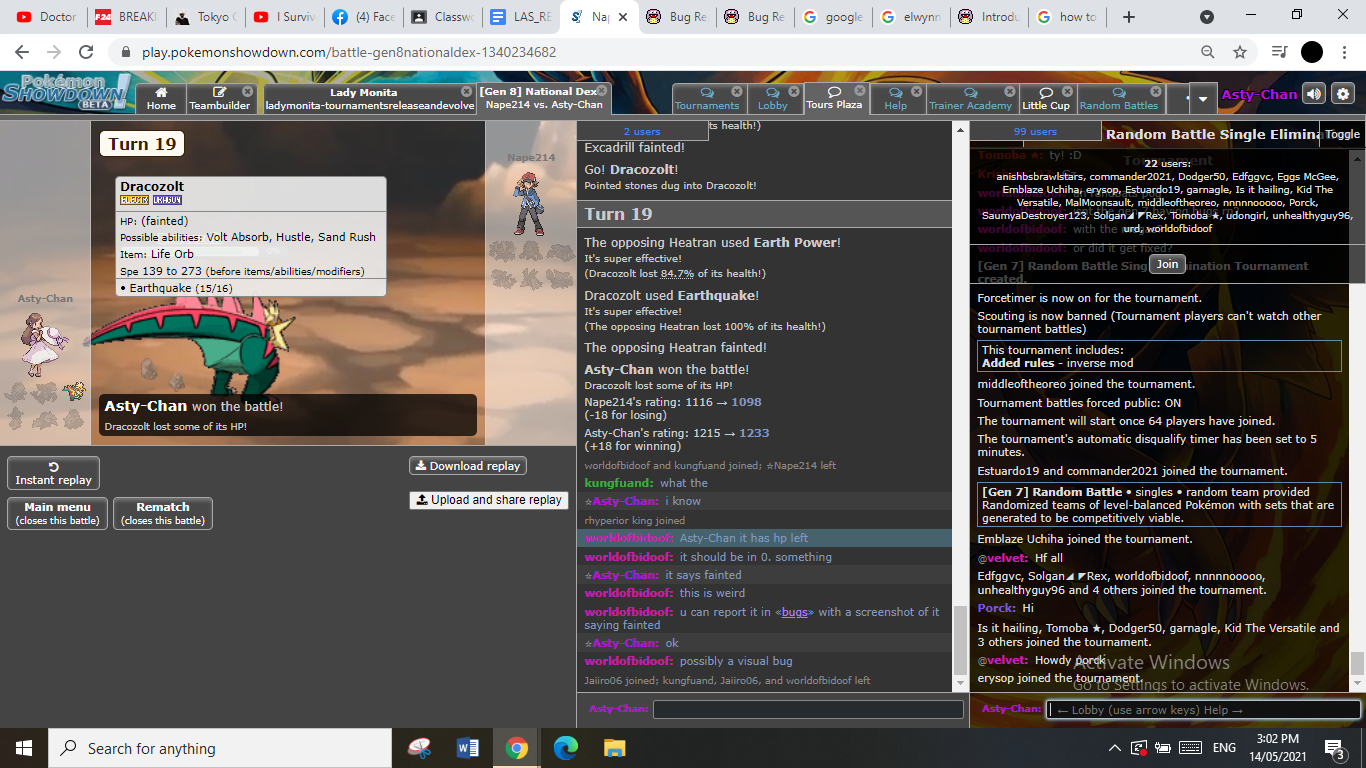Click Instant replay button
This screenshot has width=1366, height=768.
tap(53, 474)
